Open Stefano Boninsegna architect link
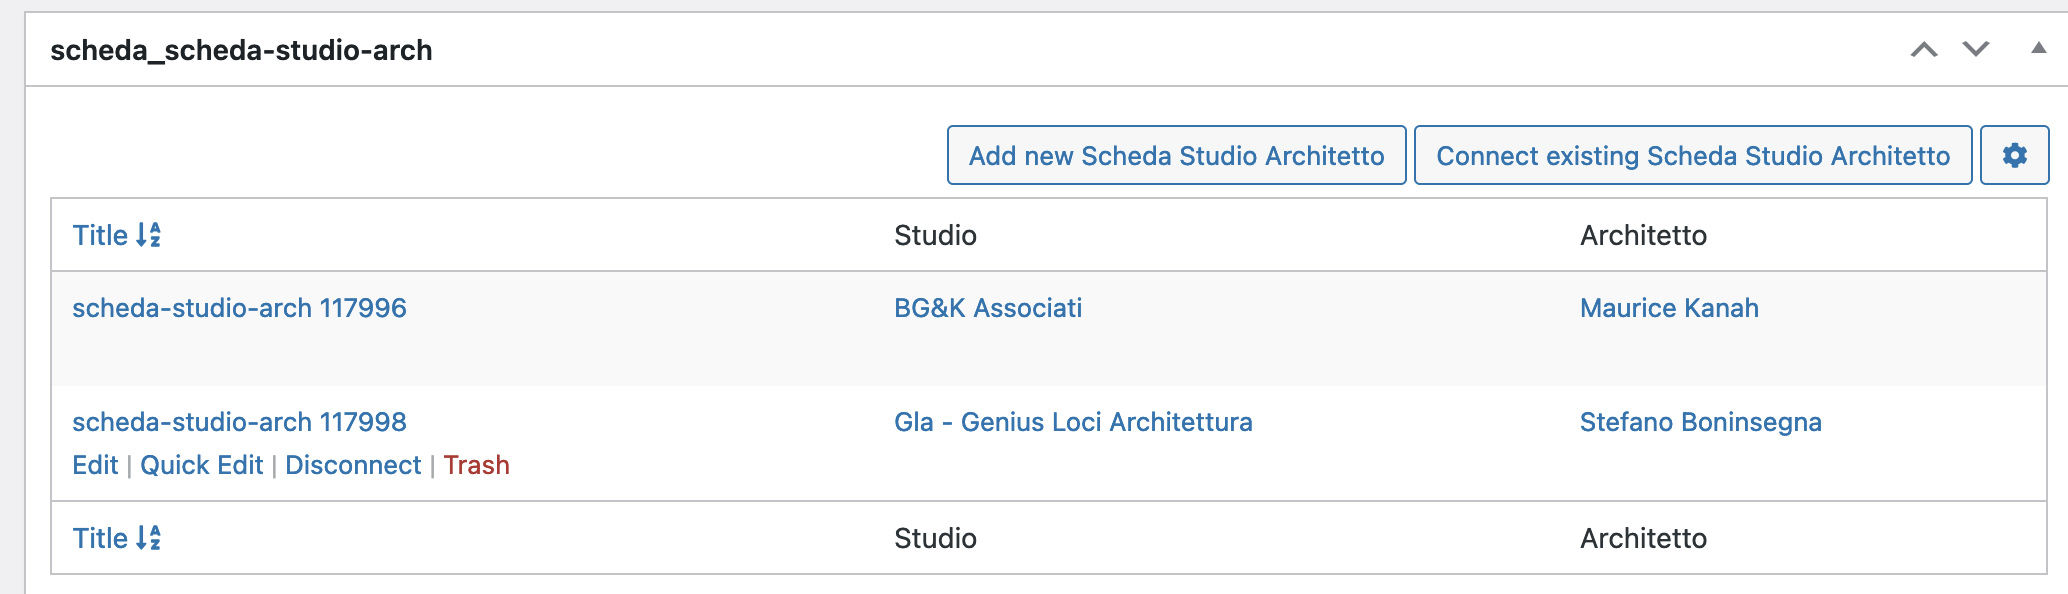Viewport: 2068px width, 594px height. 1700,422
